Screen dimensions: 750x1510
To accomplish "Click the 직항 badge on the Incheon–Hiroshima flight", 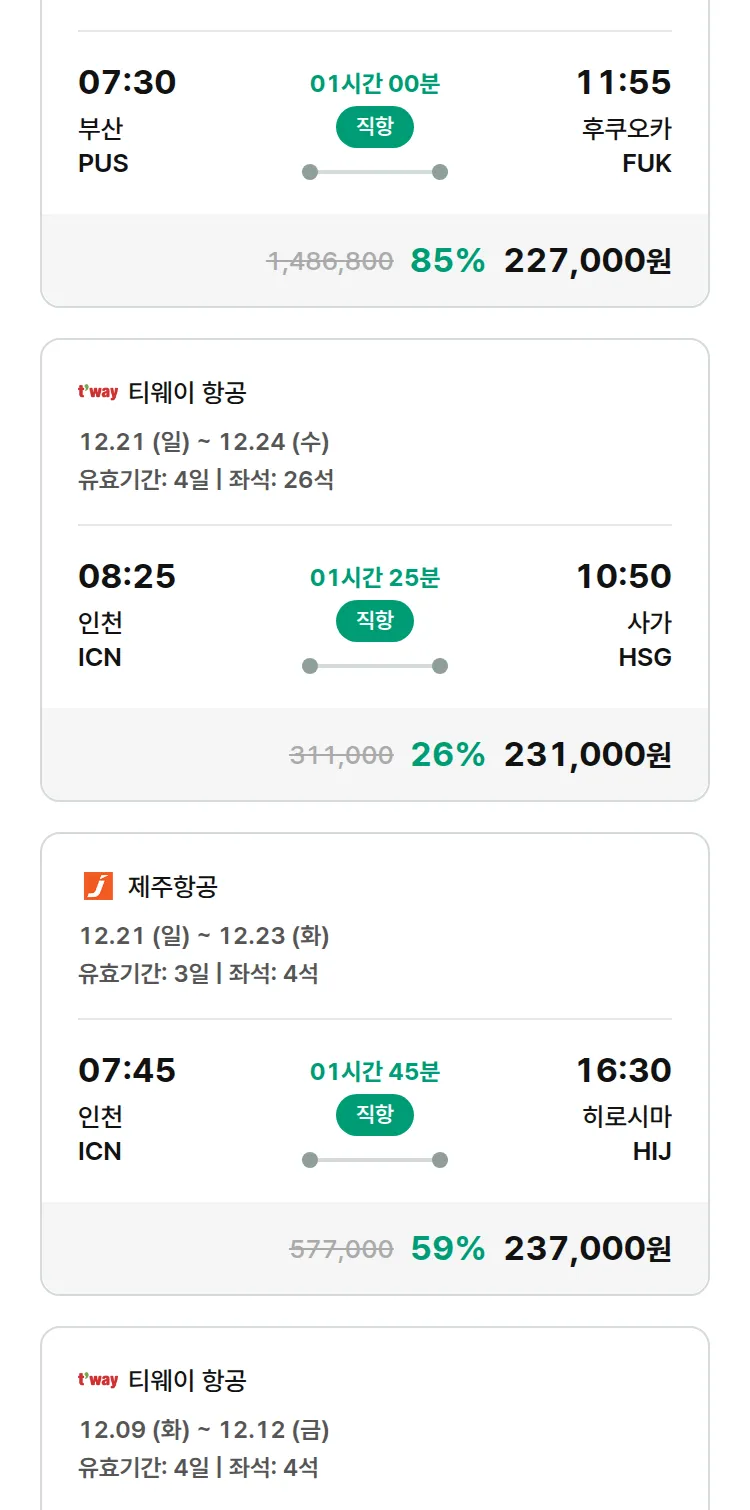I will click(375, 1115).
